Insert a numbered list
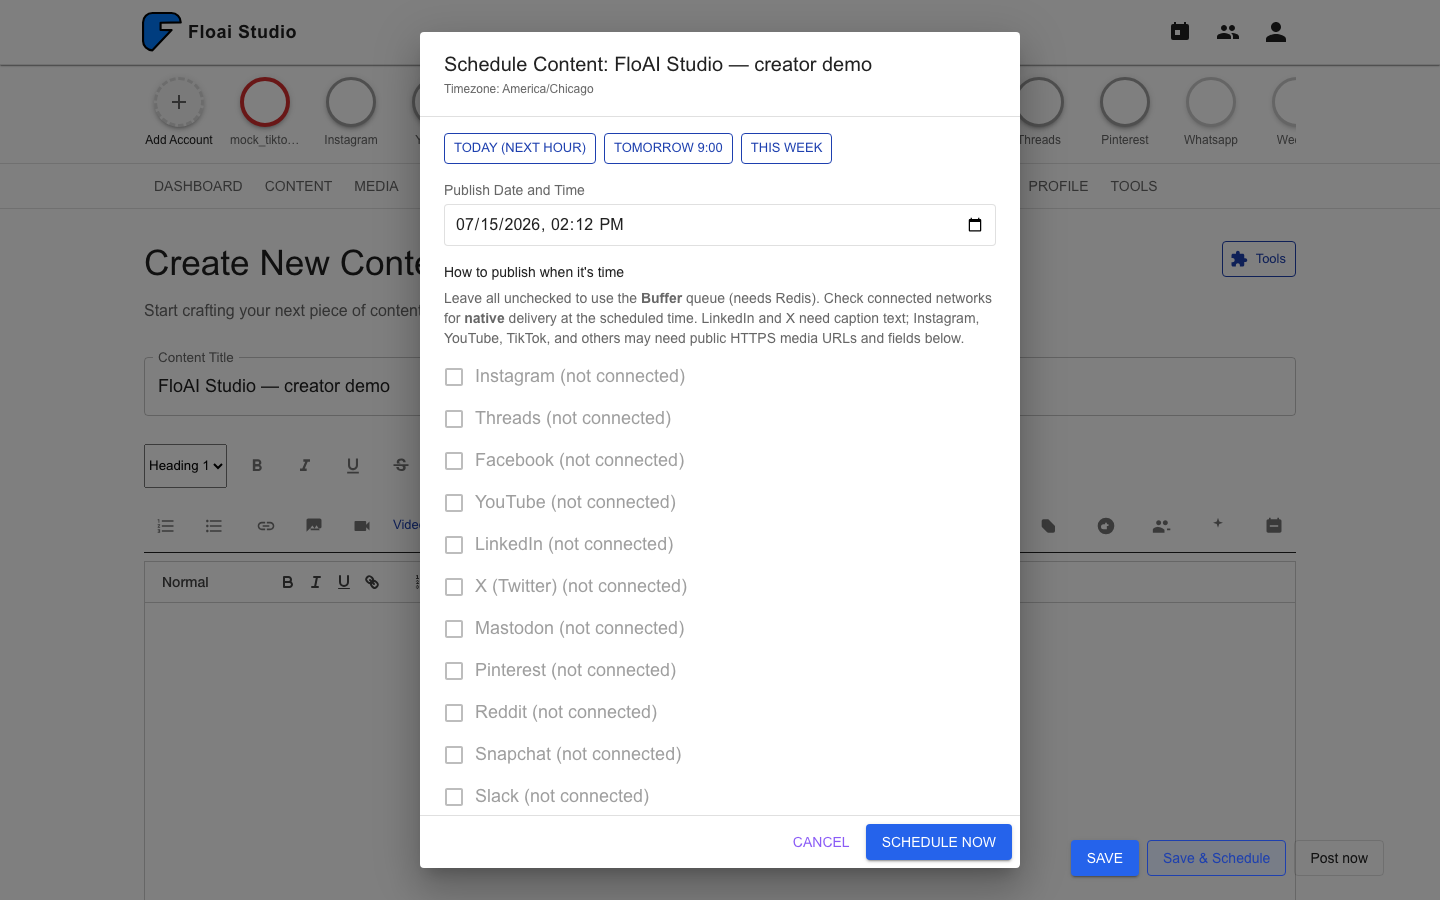The width and height of the screenshot is (1440, 900). [x=166, y=526]
